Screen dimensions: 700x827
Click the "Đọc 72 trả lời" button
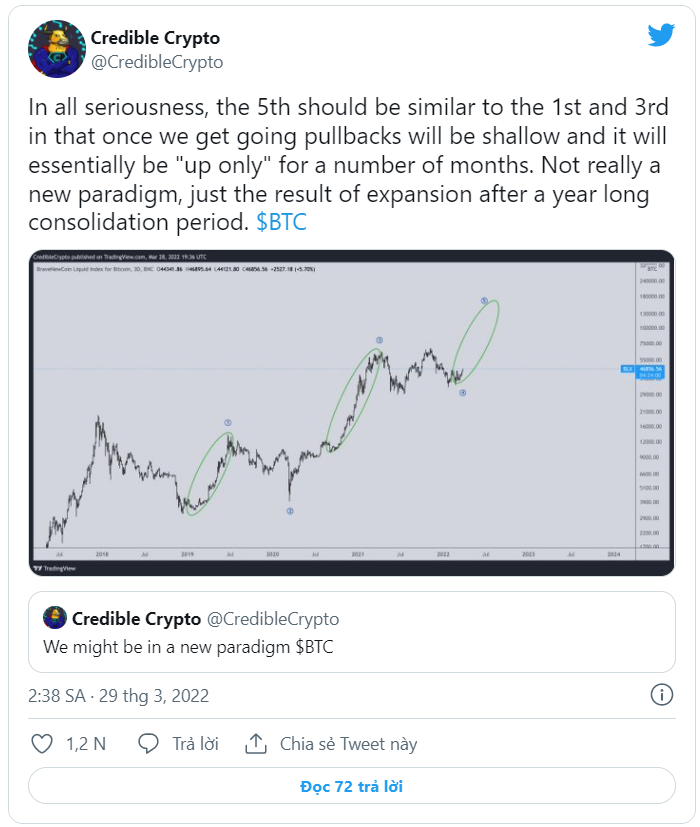(351, 787)
